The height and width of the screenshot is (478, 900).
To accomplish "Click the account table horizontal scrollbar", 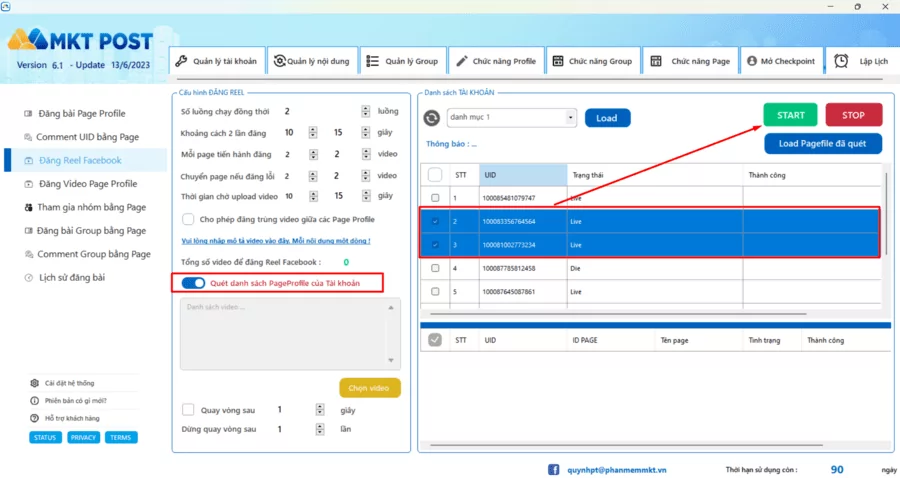I will 618,314.
